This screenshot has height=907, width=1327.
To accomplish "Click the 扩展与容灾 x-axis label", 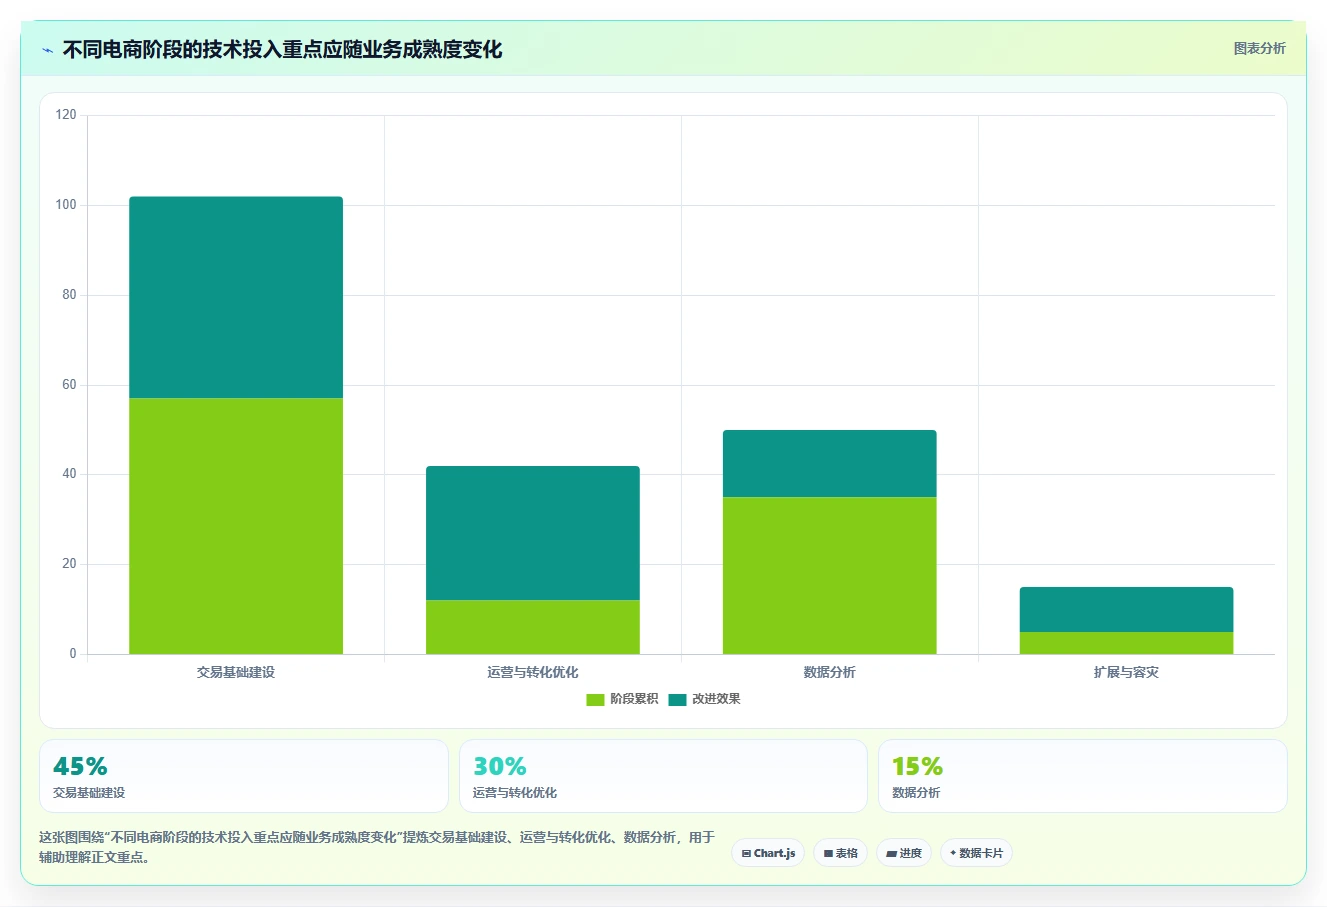I will coord(1126,672).
